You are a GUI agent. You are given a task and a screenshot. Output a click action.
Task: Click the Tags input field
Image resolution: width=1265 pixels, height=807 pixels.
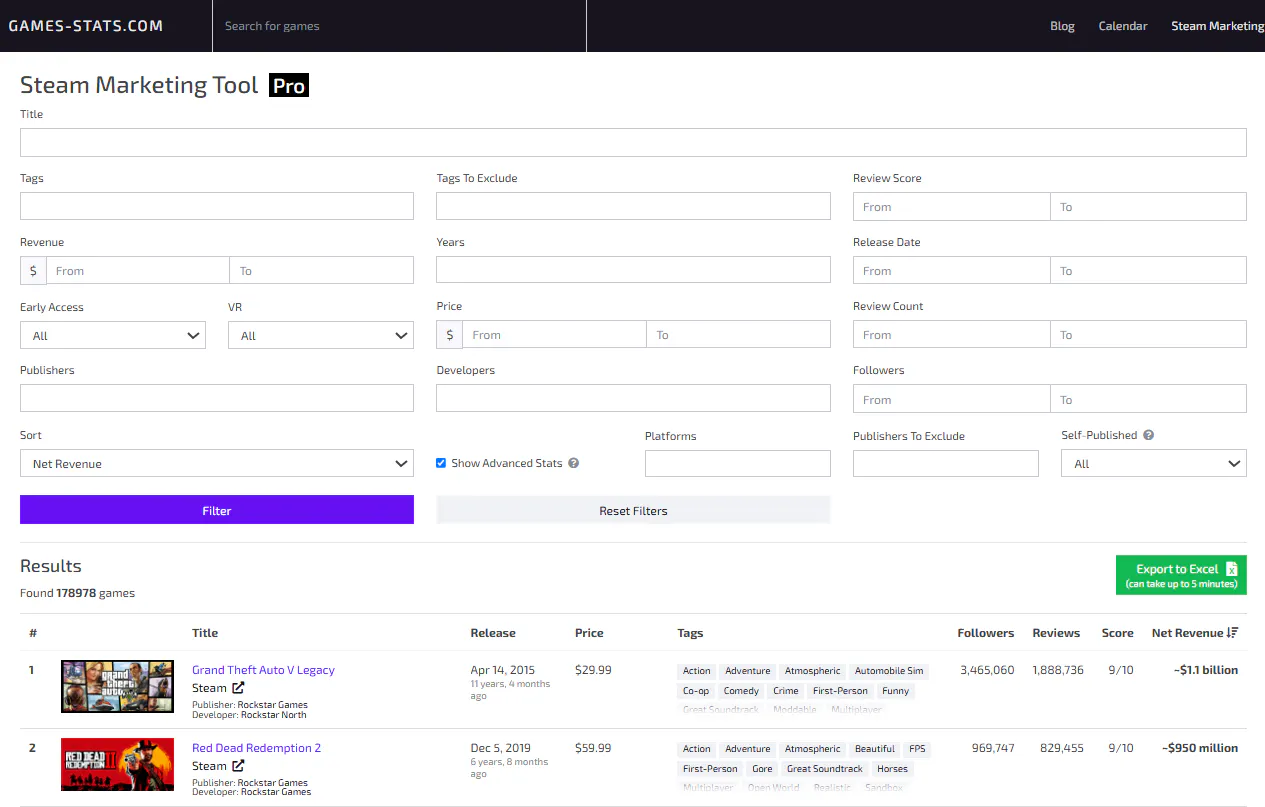pos(217,206)
